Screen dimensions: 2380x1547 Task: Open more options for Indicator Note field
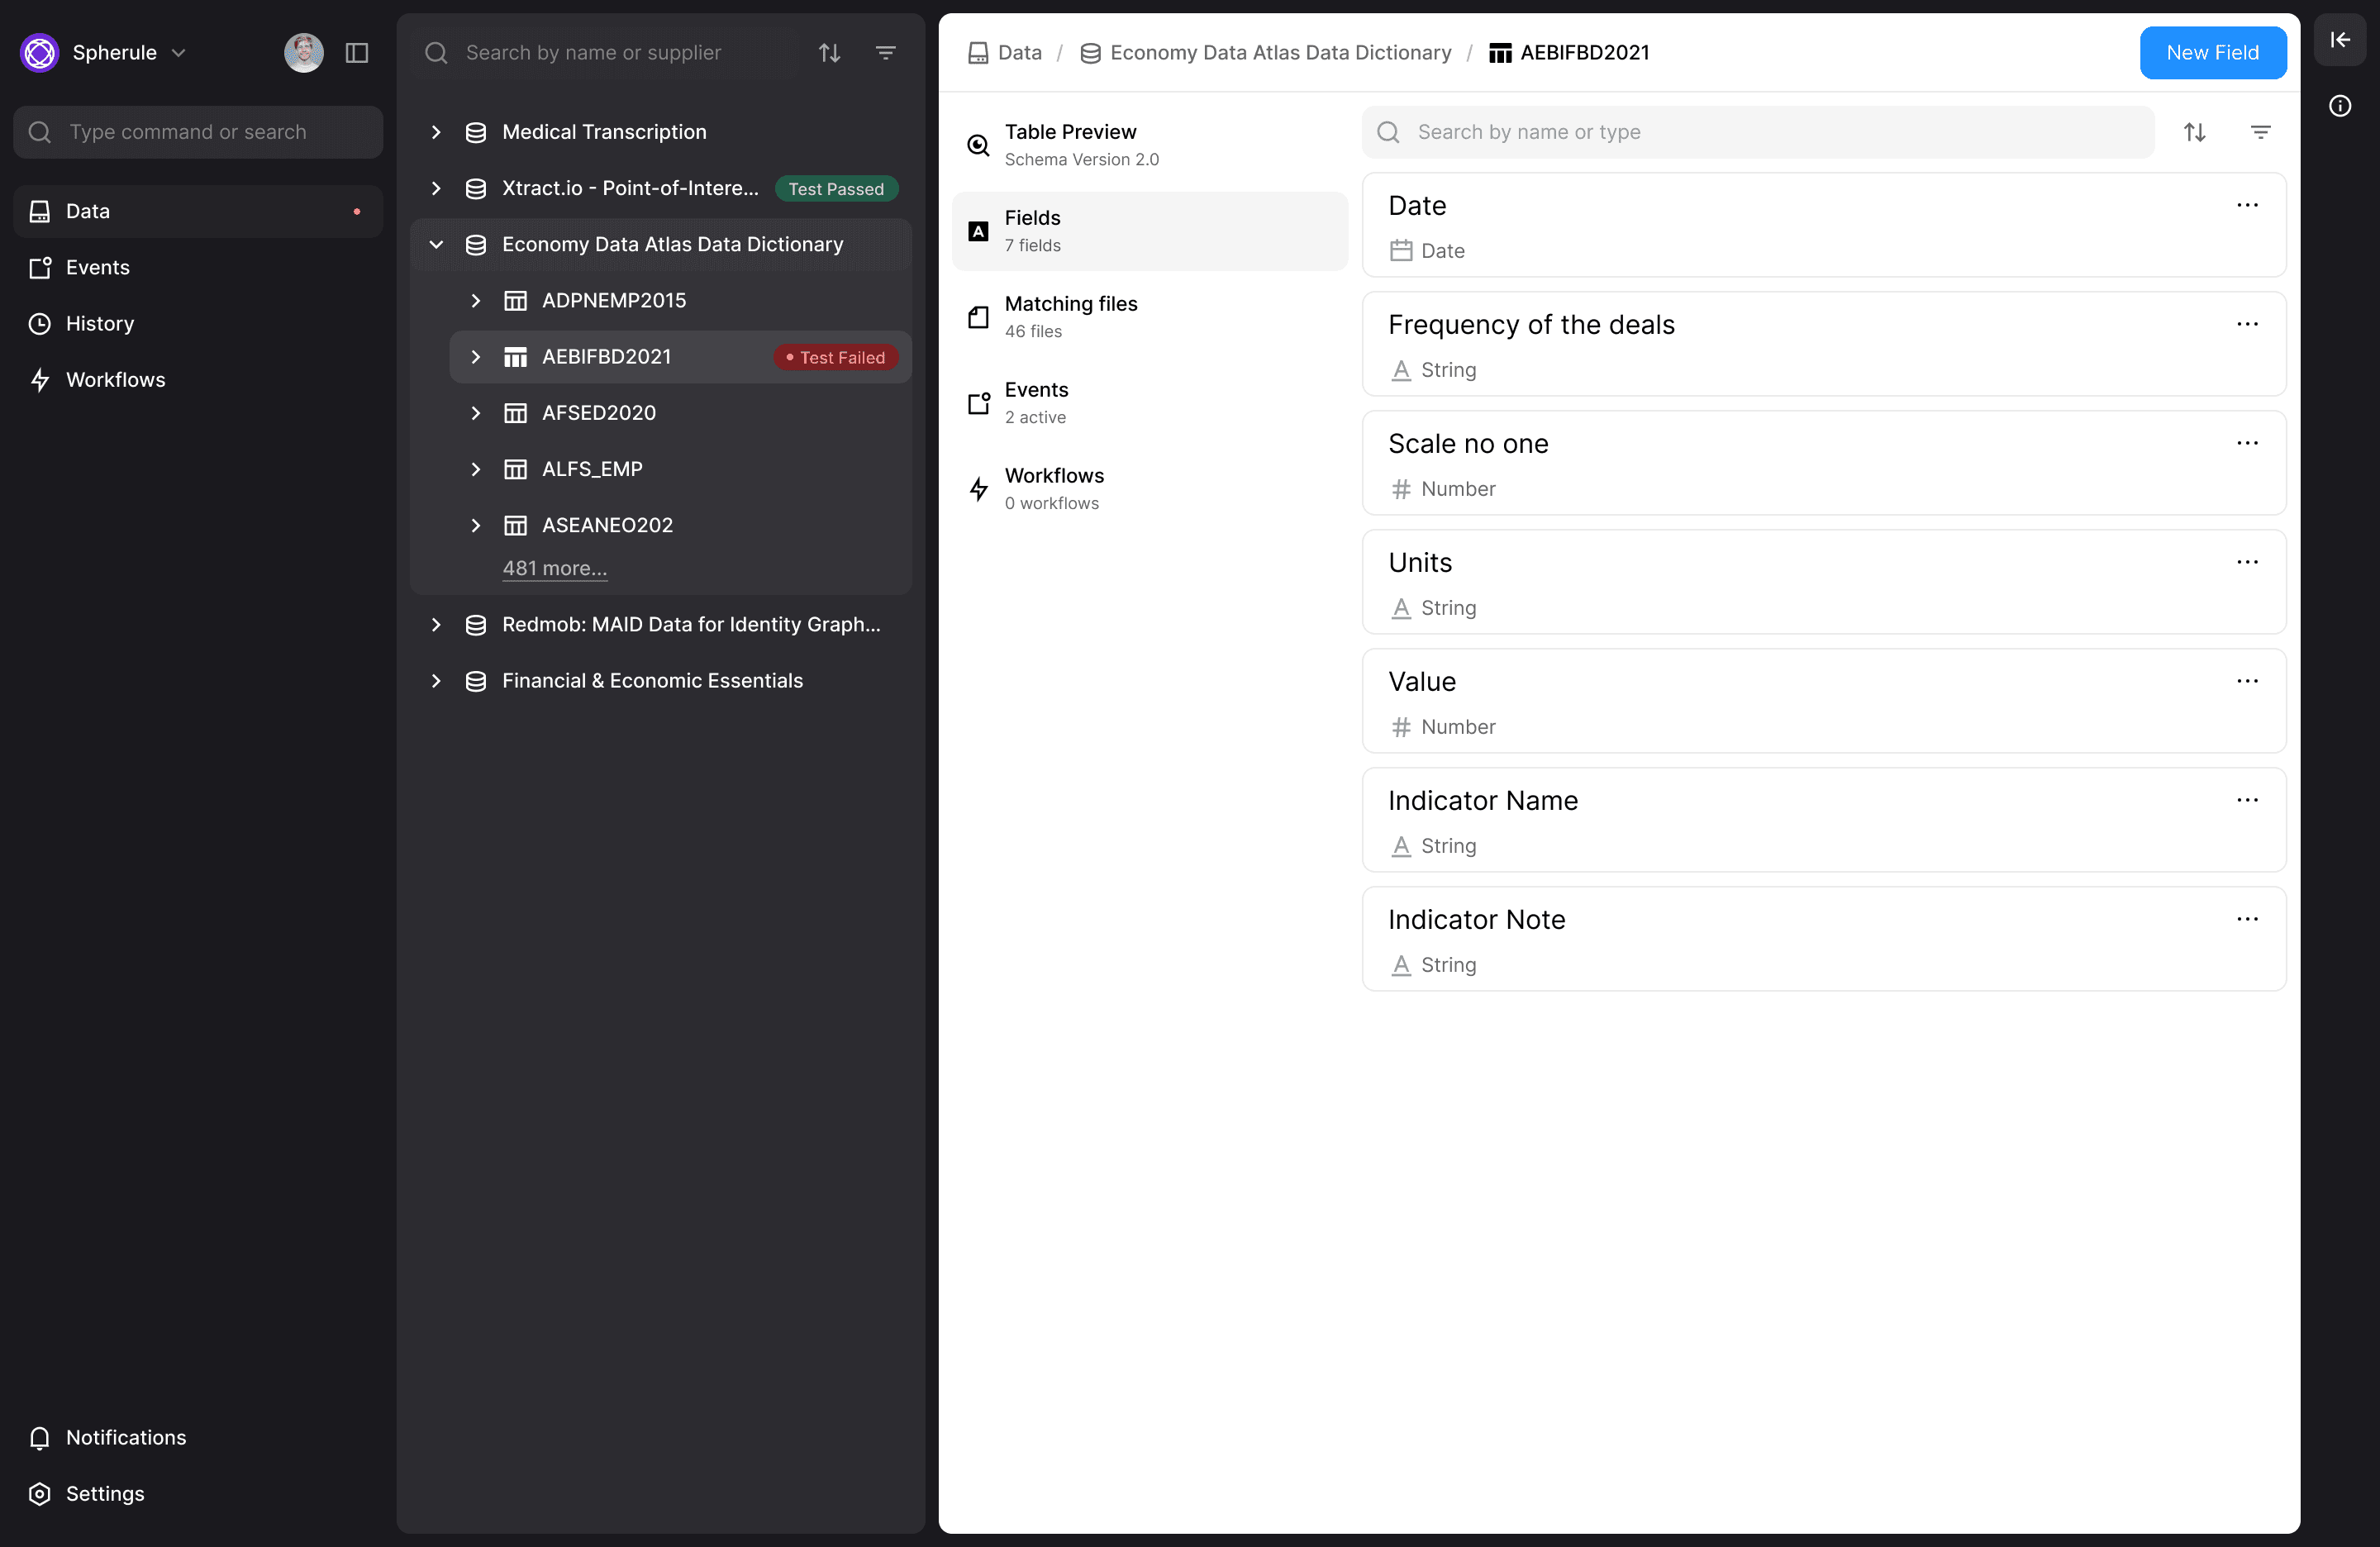click(x=2247, y=919)
